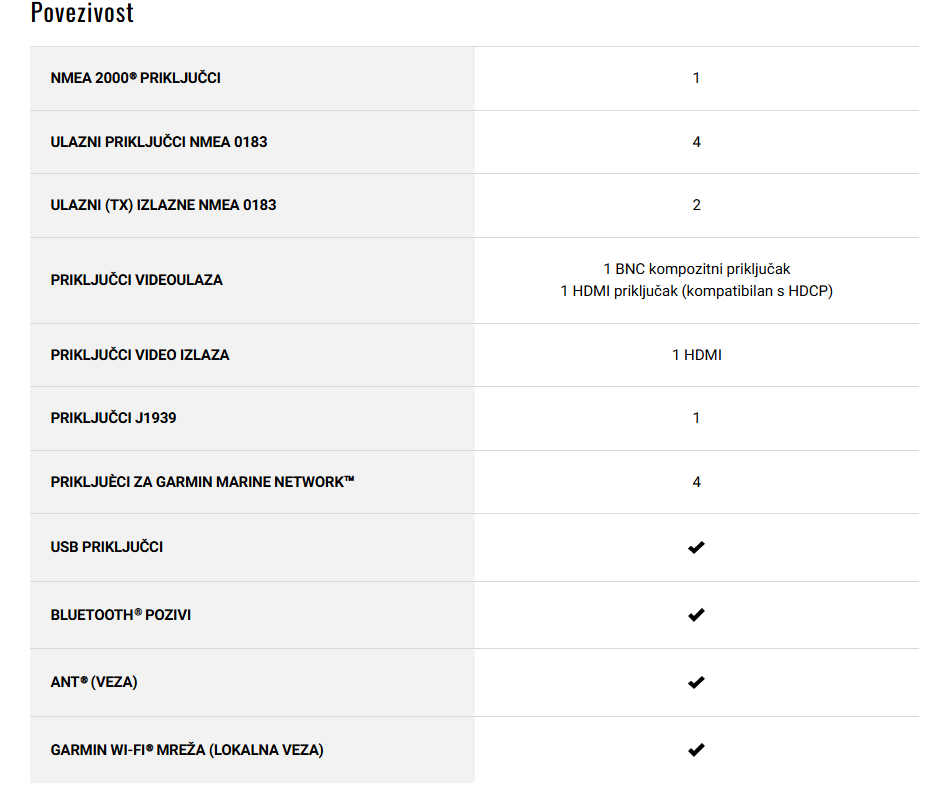The height and width of the screenshot is (798, 943).
Task: Select the NMEA 2000 priključci label
Action: coord(135,78)
